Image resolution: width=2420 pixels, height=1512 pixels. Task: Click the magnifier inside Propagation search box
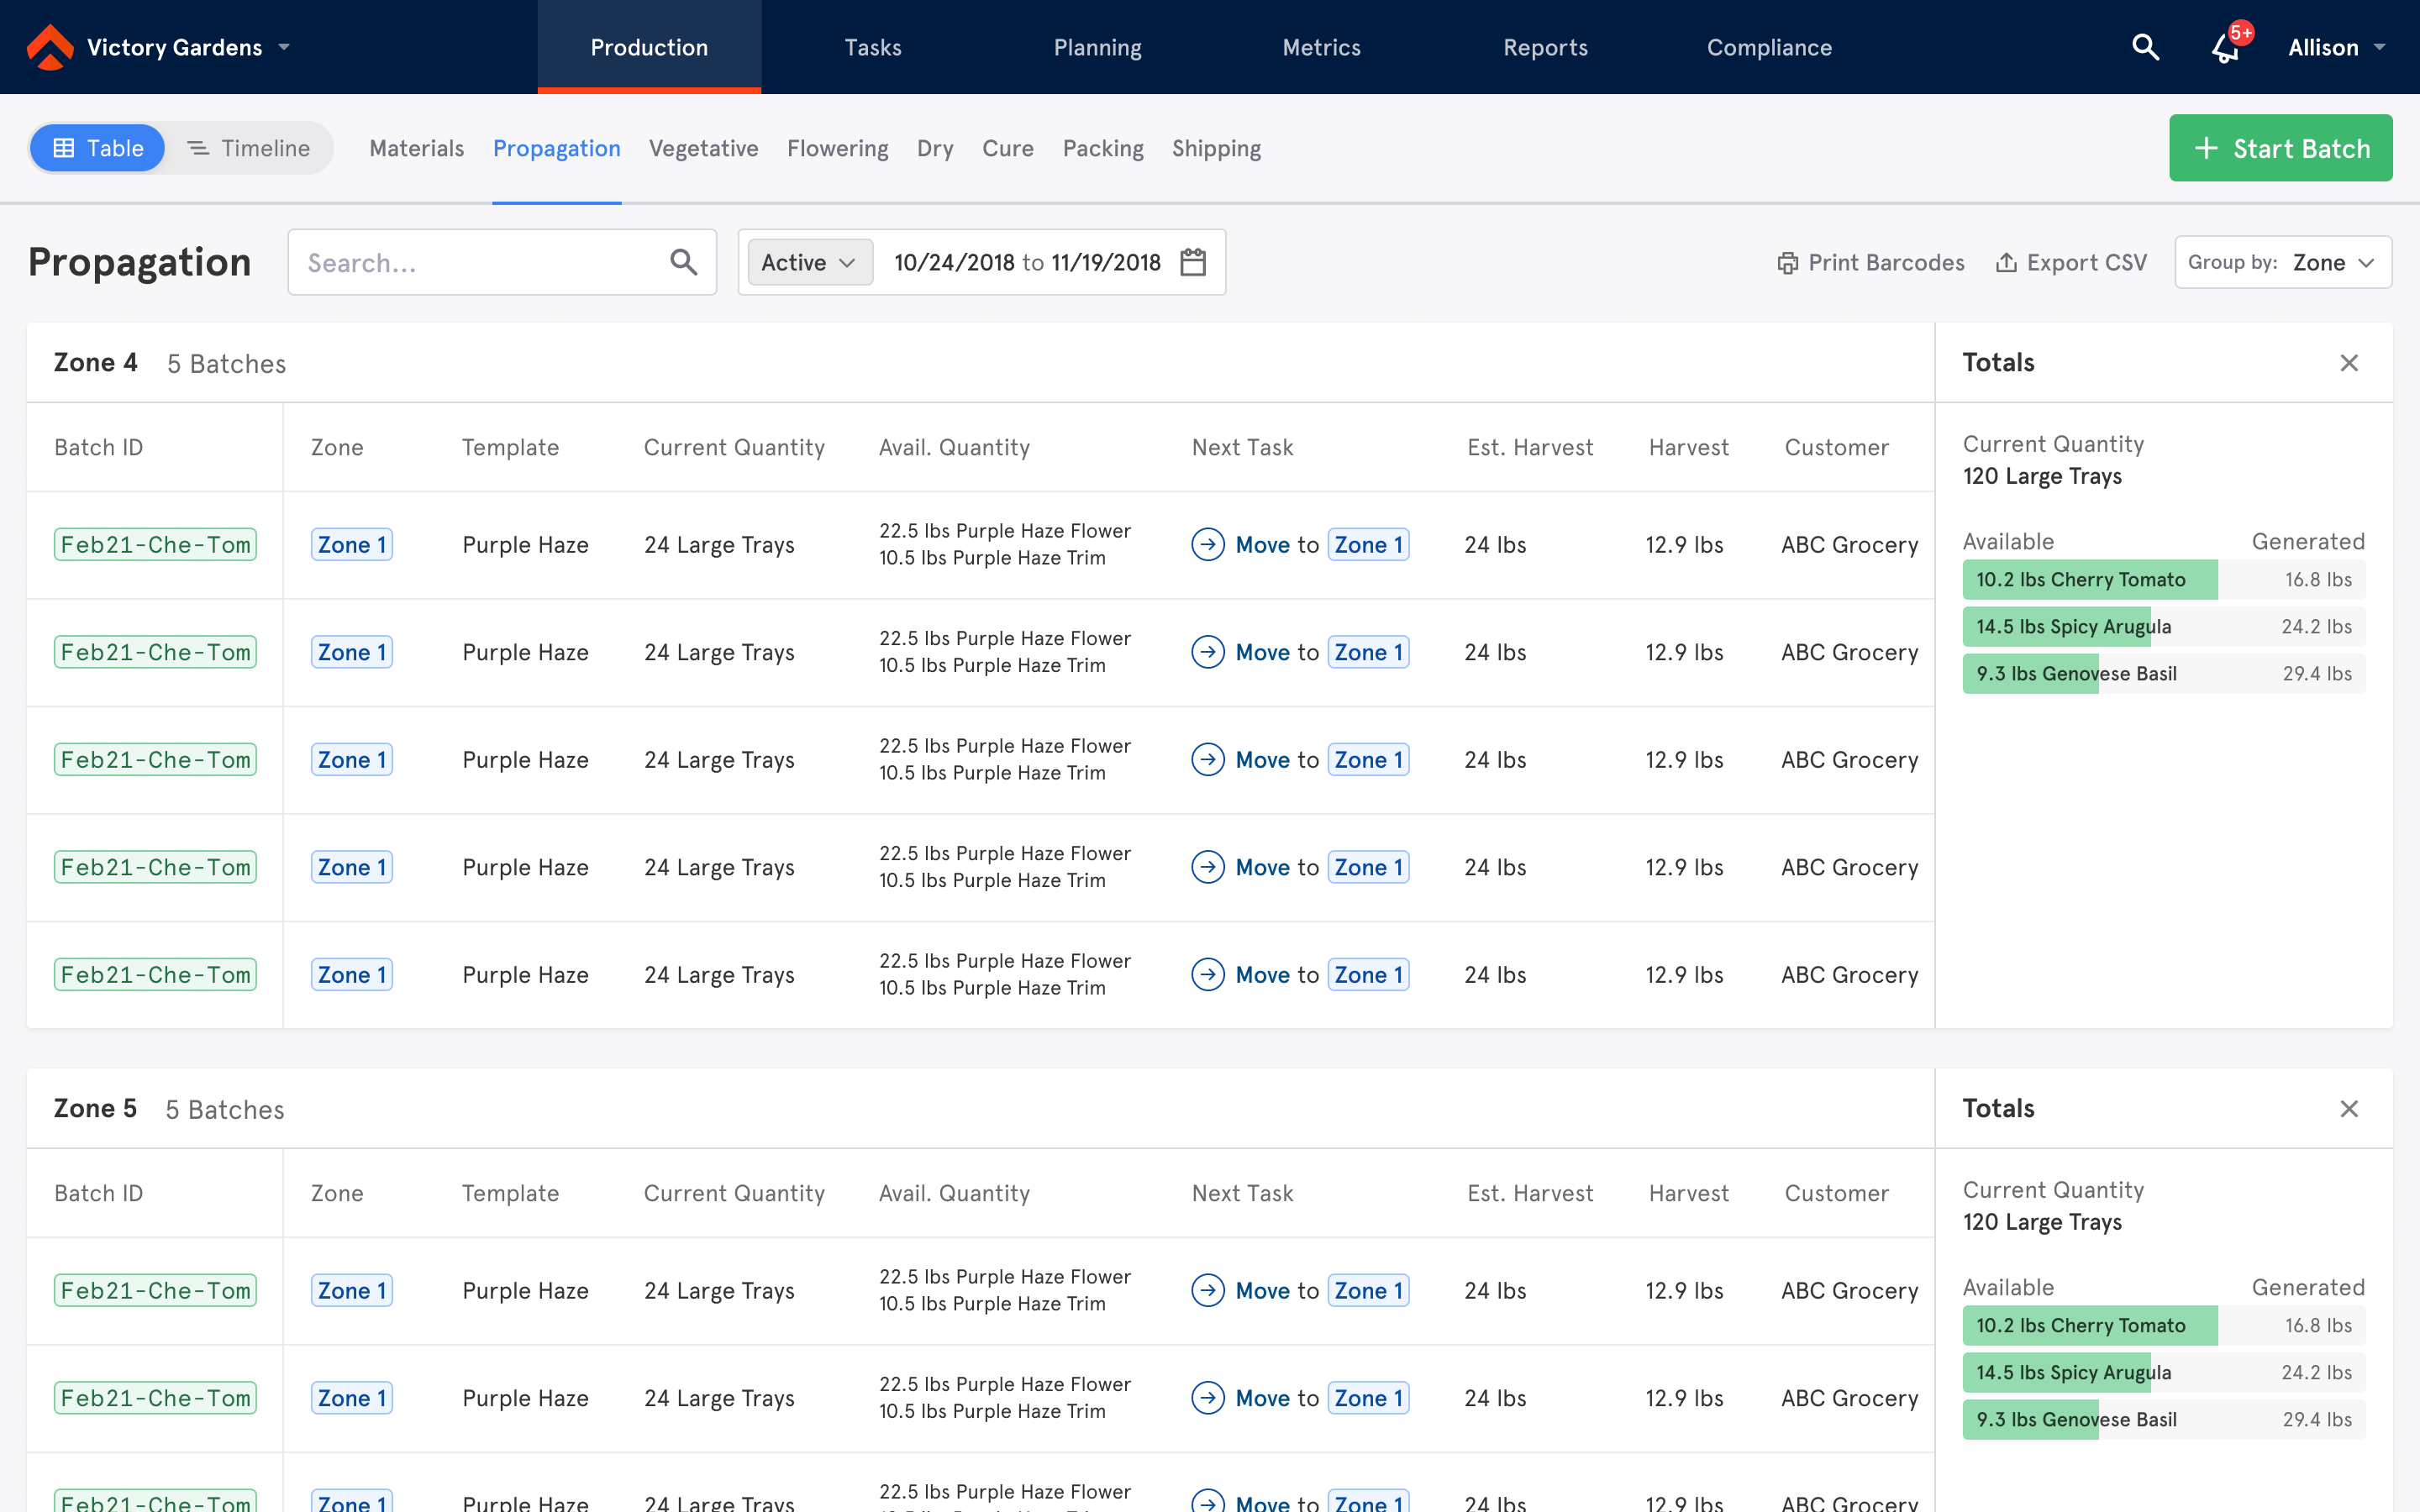(684, 262)
